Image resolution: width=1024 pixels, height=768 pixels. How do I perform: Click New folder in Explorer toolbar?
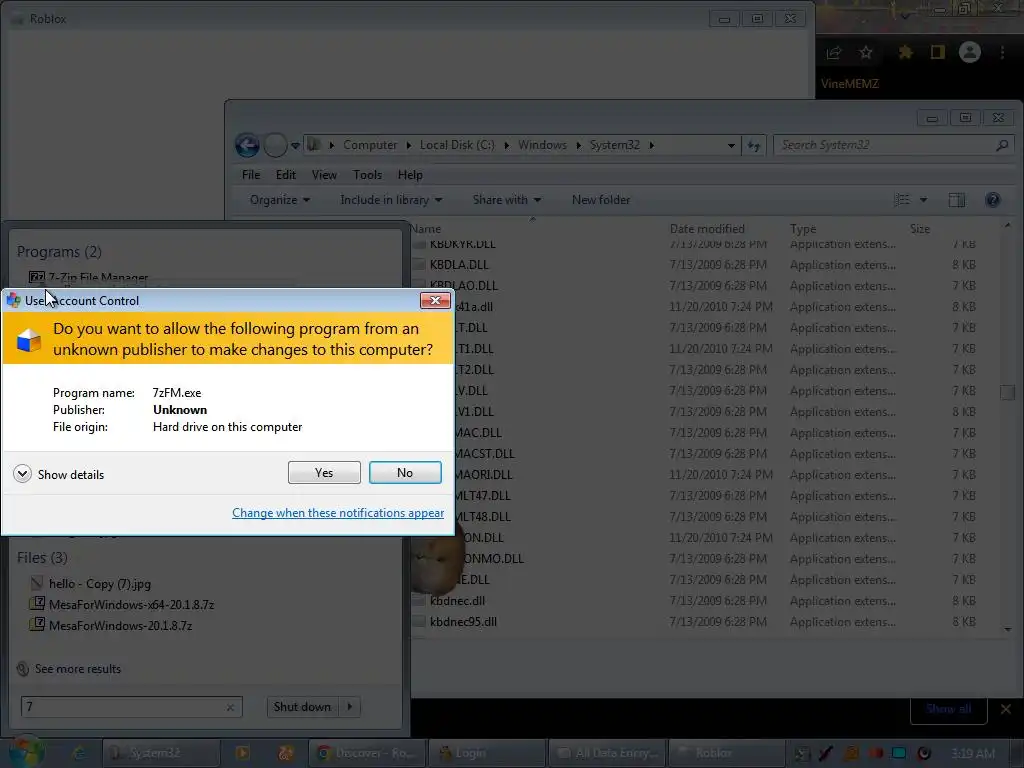(x=601, y=200)
